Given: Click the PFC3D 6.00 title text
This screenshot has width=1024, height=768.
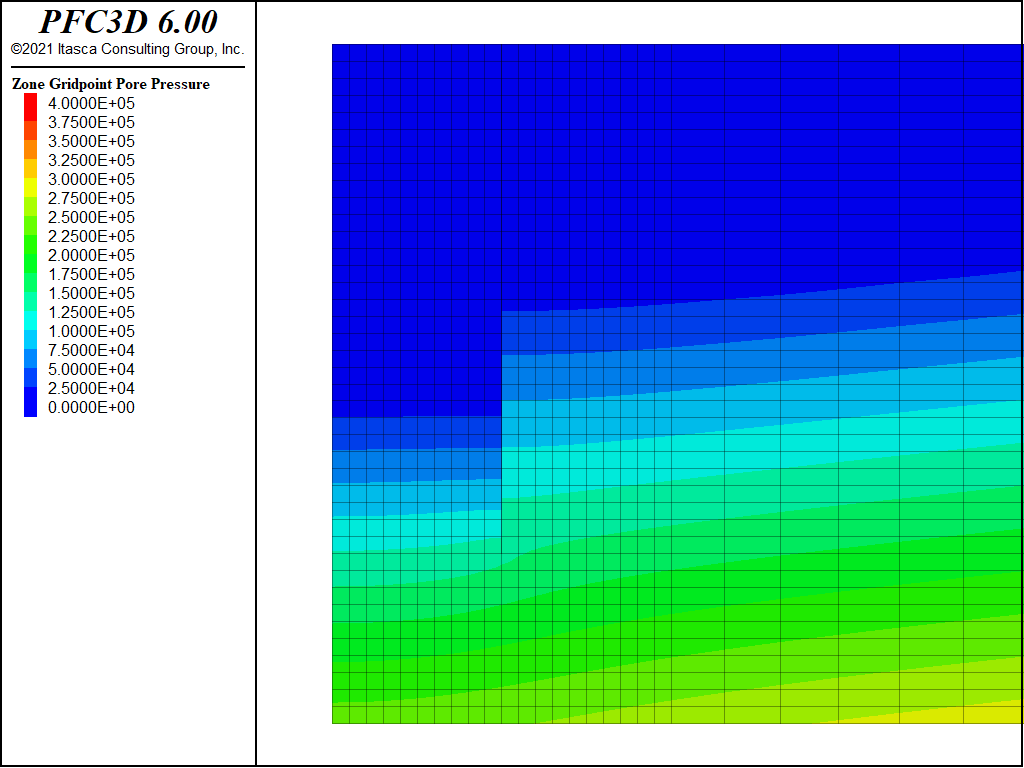Looking at the screenshot, I should 128,22.
